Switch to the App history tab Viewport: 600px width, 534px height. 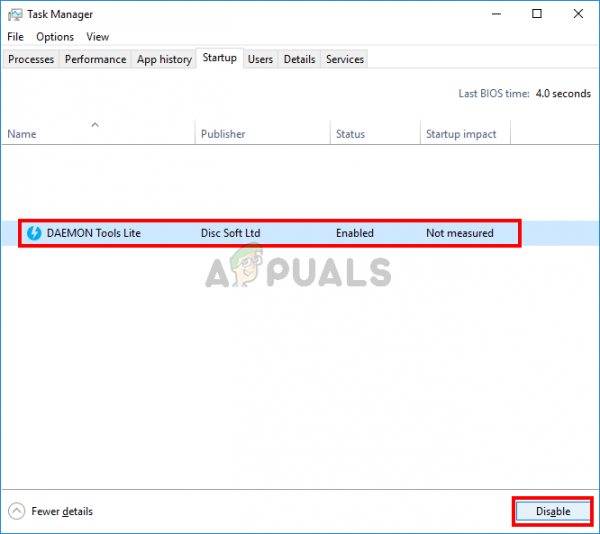point(164,59)
